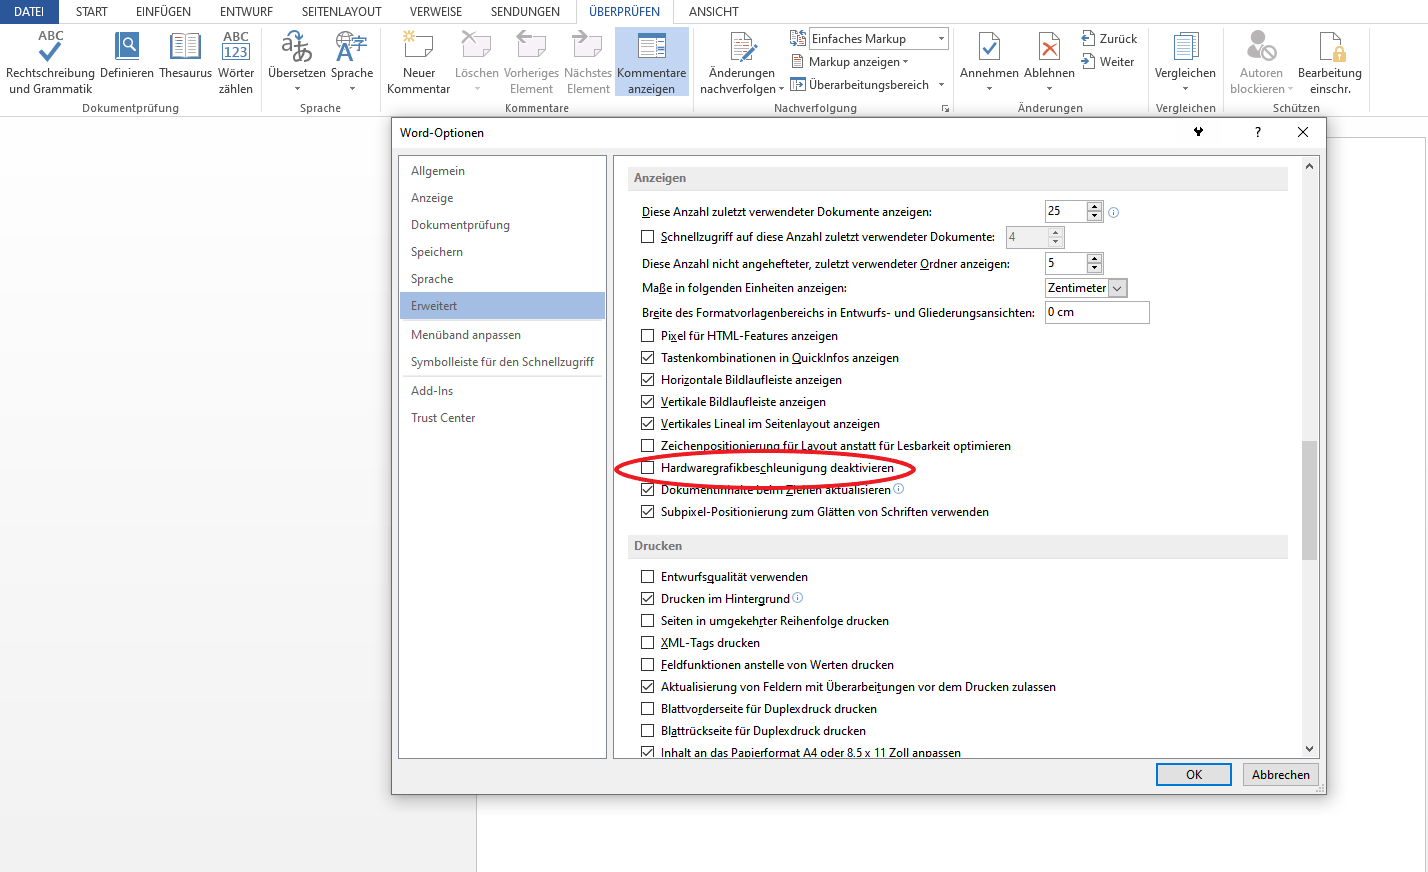Viewport: 1428px width, 872px height.
Task: Select Allgemein options category
Action: point(502,171)
